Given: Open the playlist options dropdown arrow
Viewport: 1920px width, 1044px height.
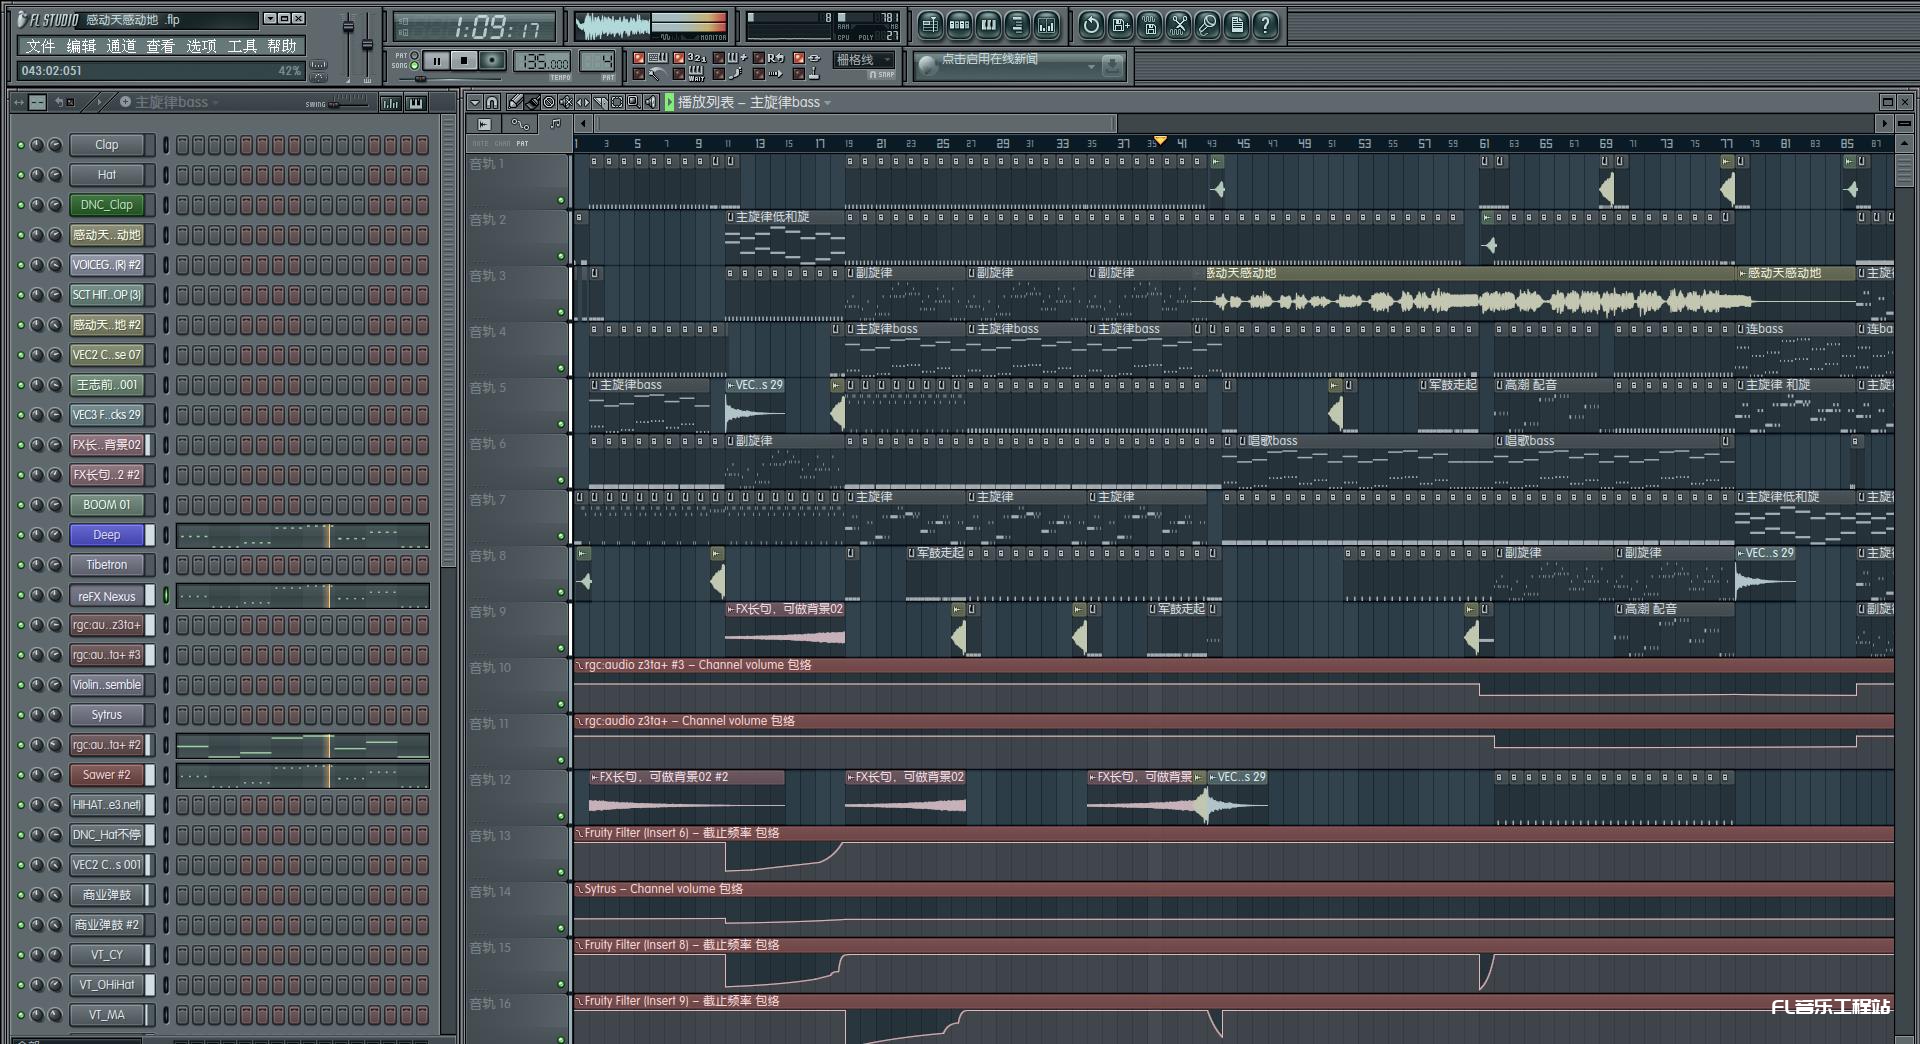Looking at the screenshot, I should pyautogui.click(x=475, y=102).
